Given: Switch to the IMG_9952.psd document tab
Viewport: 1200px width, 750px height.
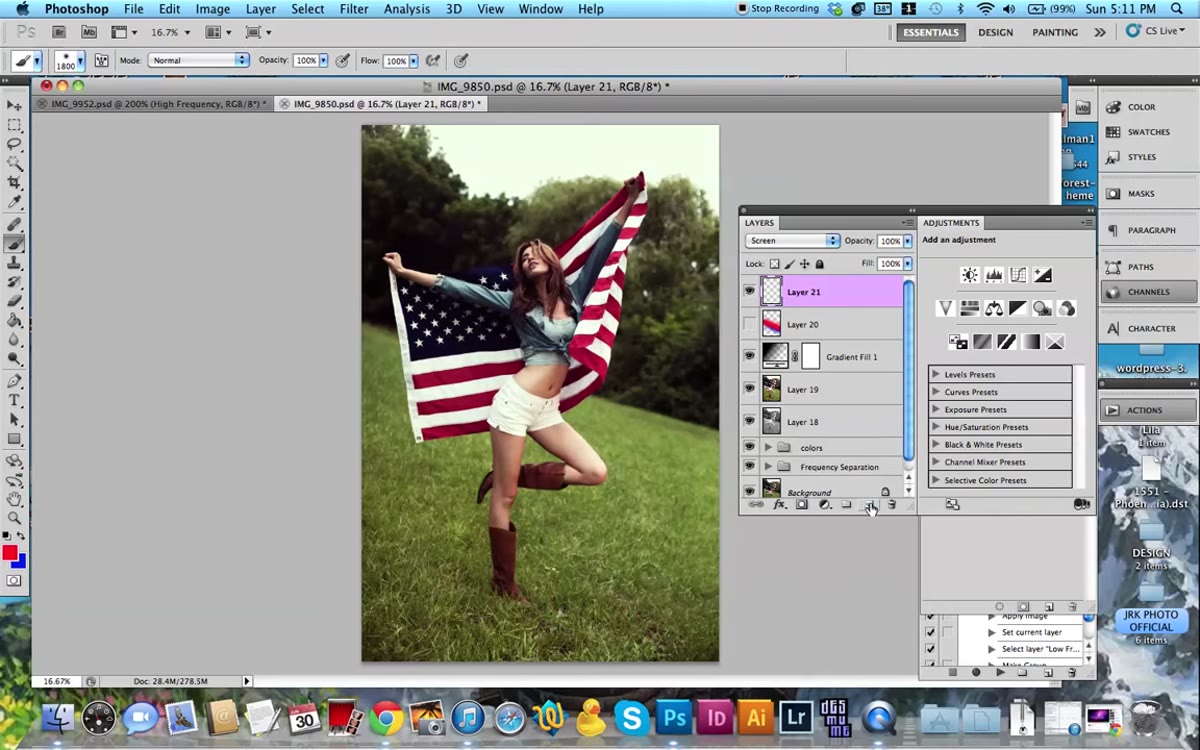Looking at the screenshot, I should click(152, 104).
